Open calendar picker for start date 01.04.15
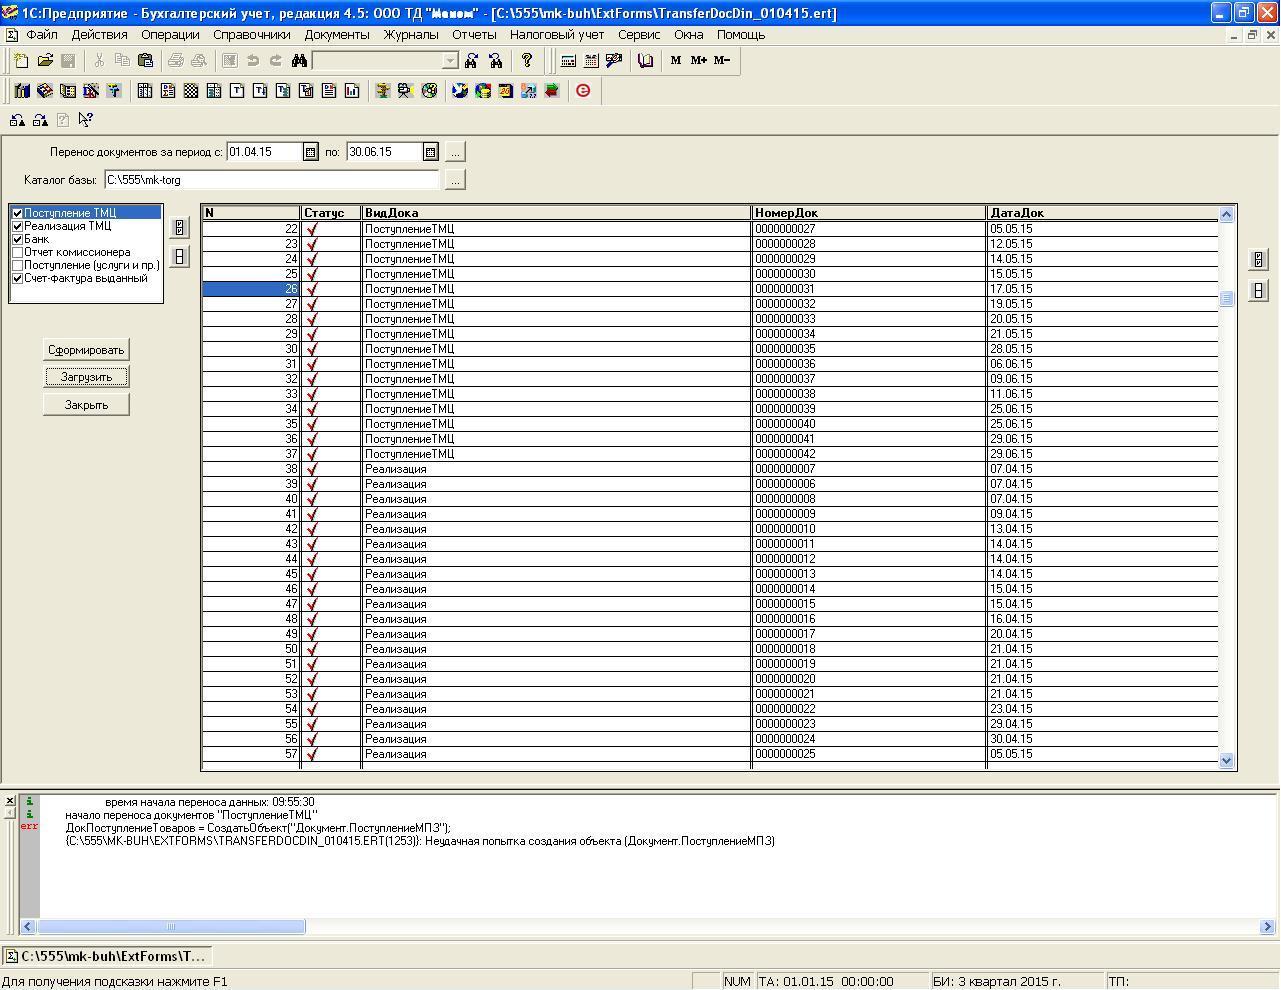This screenshot has width=1281, height=990. 310,152
